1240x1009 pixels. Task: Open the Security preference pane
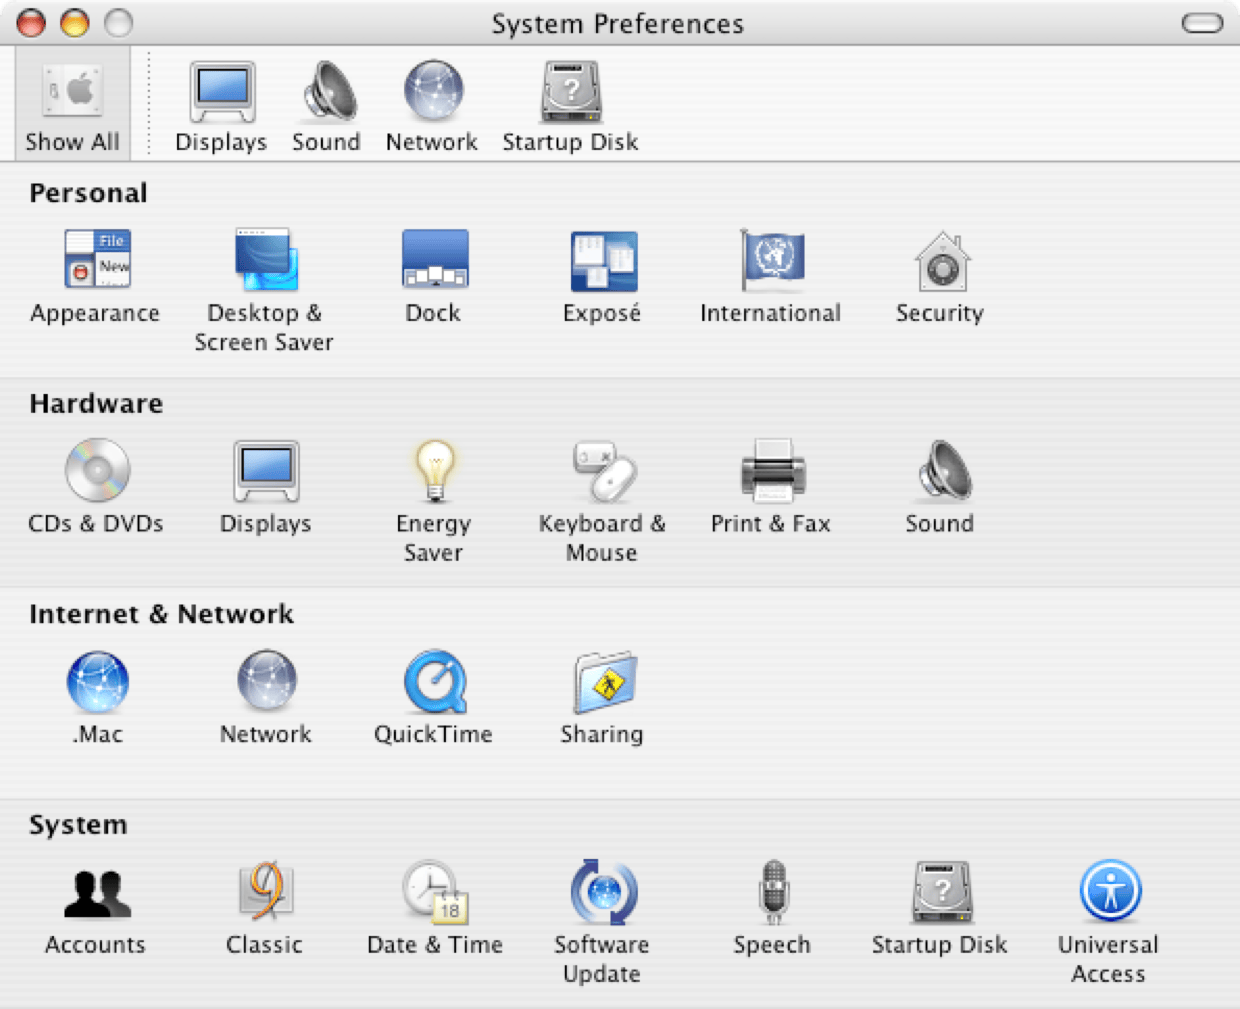pyautogui.click(x=940, y=277)
